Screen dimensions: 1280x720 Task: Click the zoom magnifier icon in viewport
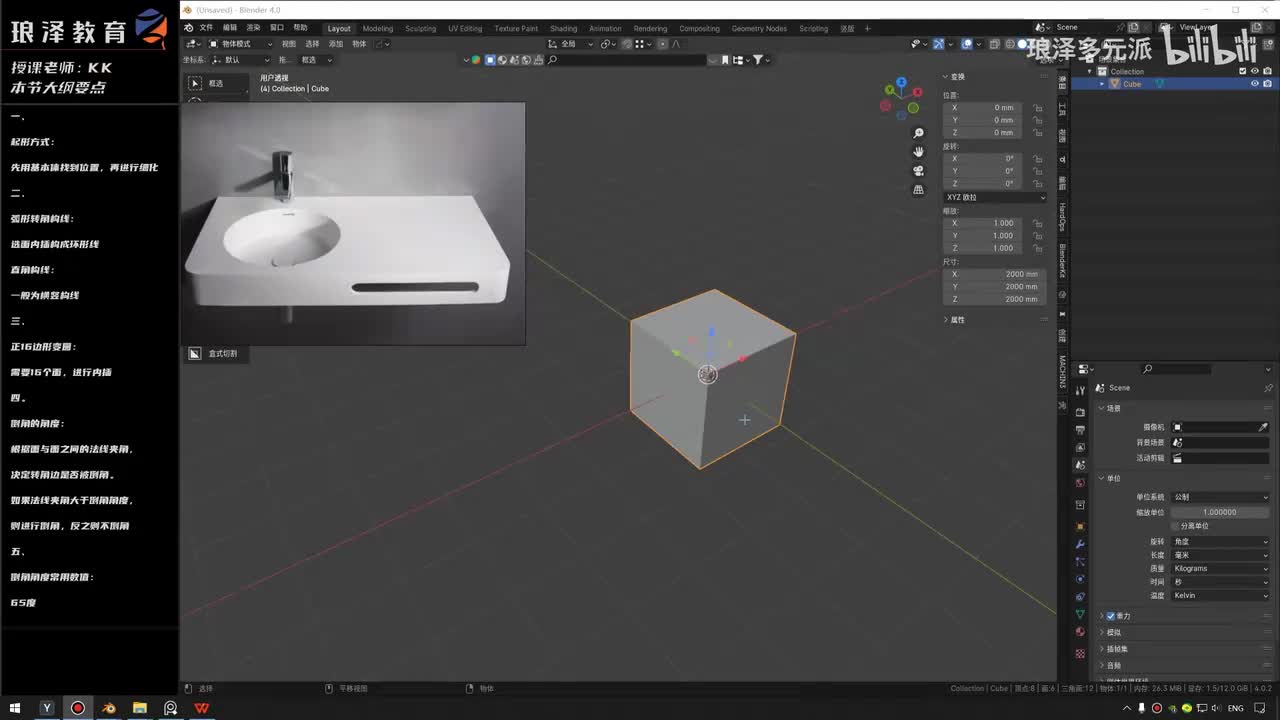(918, 133)
